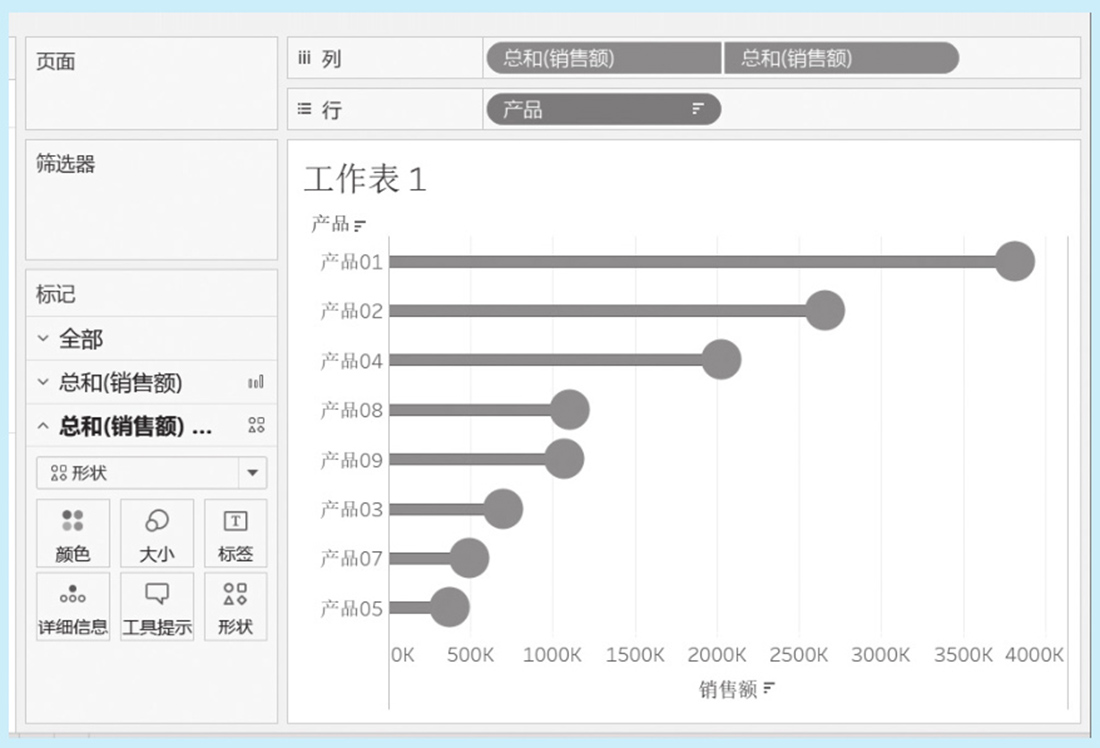Open the Detail (详细信息) marks card
The image size is (1100, 748).
coord(73,606)
